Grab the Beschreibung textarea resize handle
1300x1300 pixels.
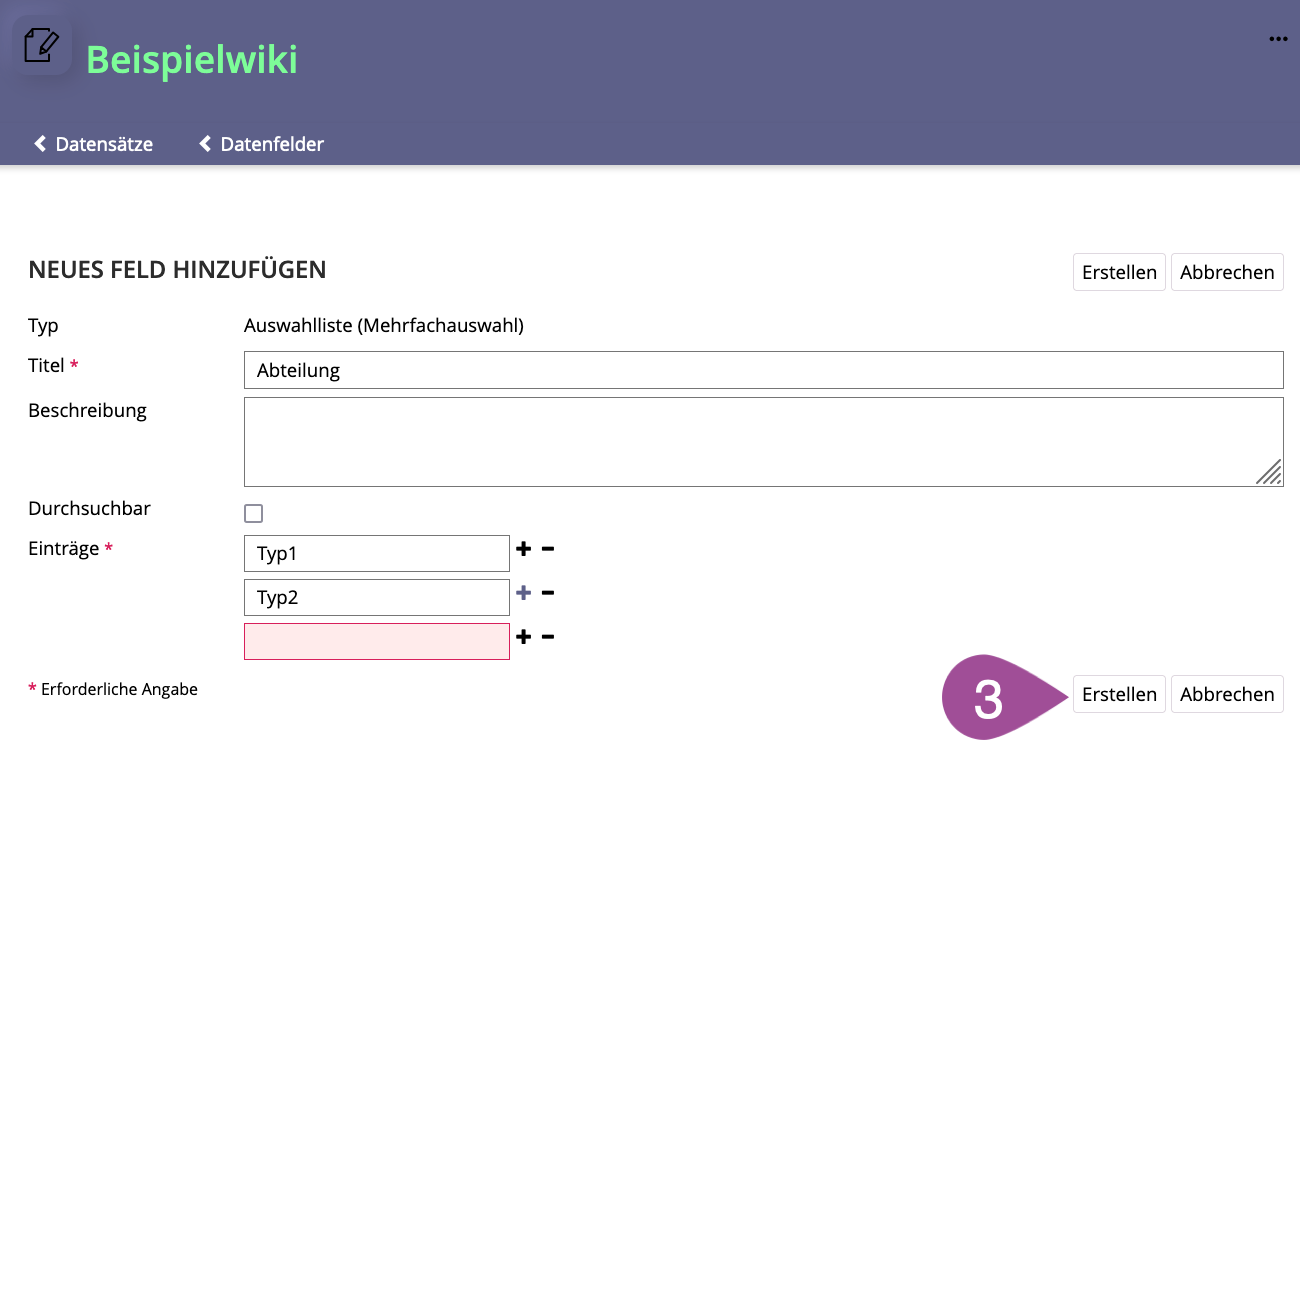coord(1270,473)
